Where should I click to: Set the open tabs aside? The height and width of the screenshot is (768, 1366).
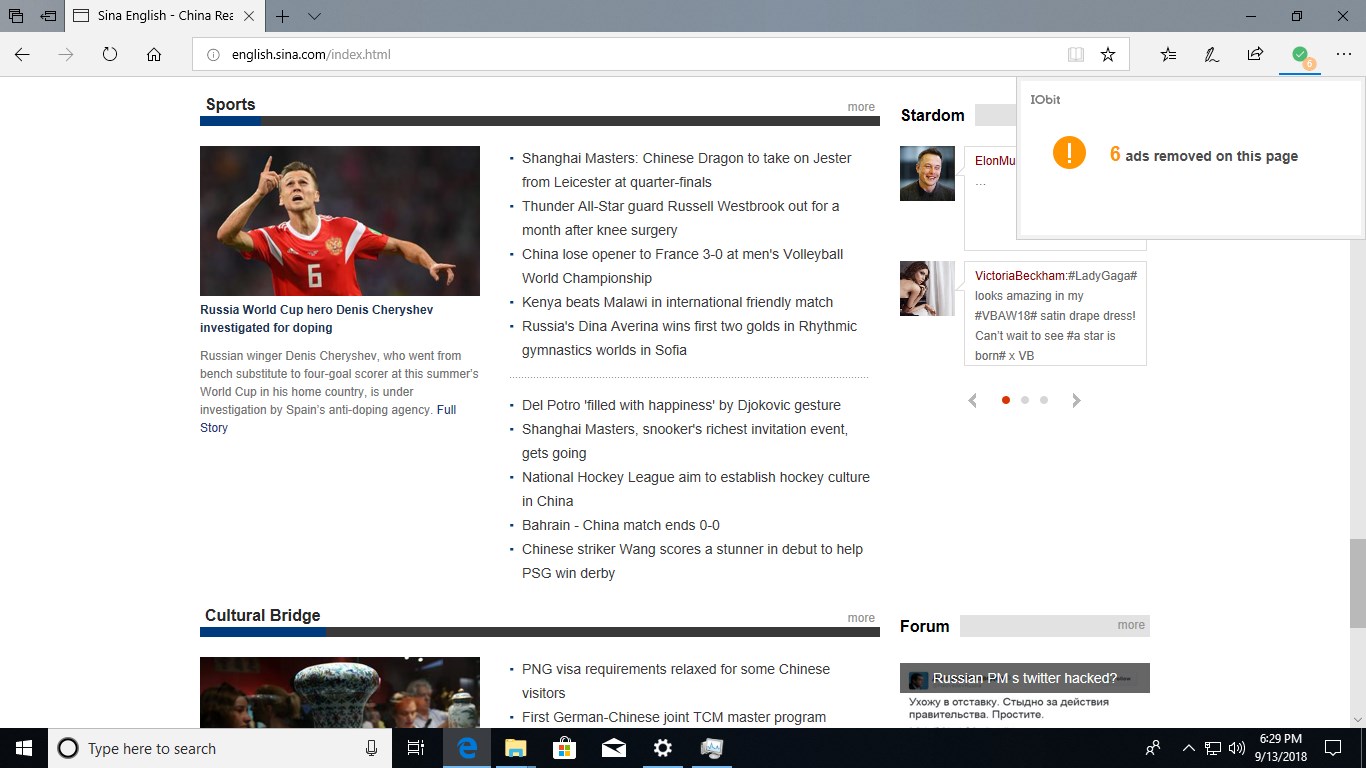click(48, 16)
